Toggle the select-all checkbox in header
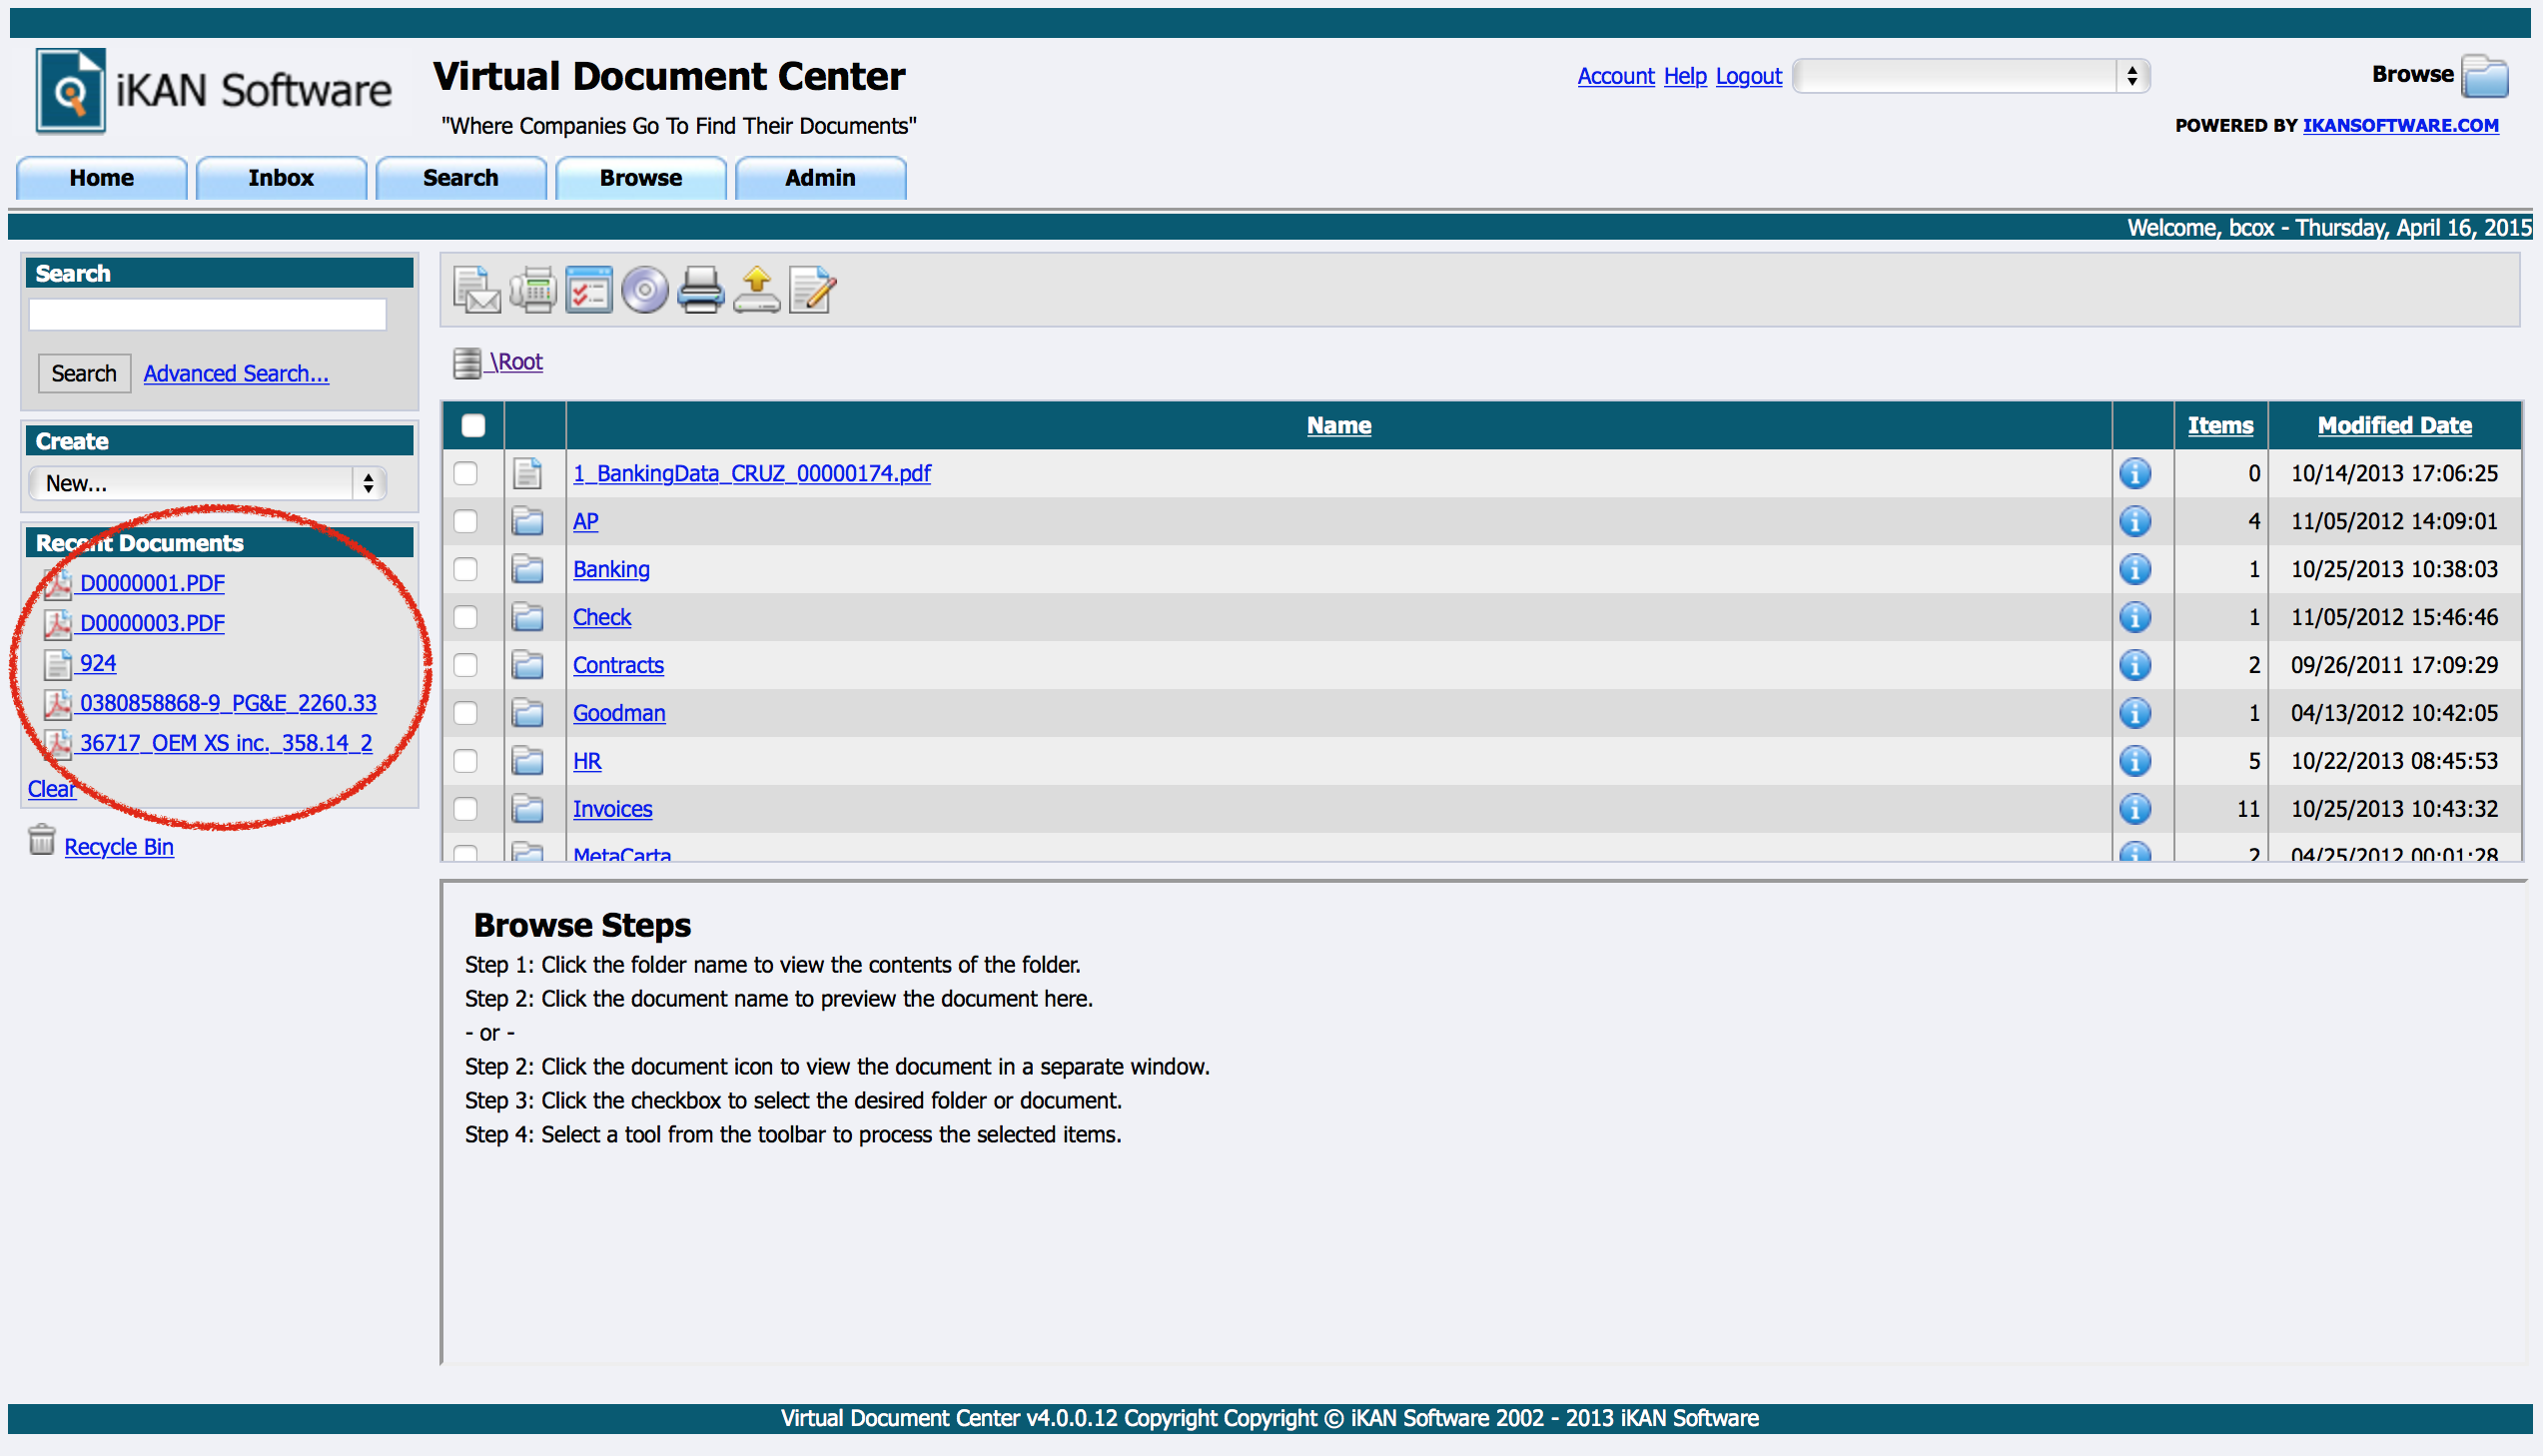 pos(473,425)
